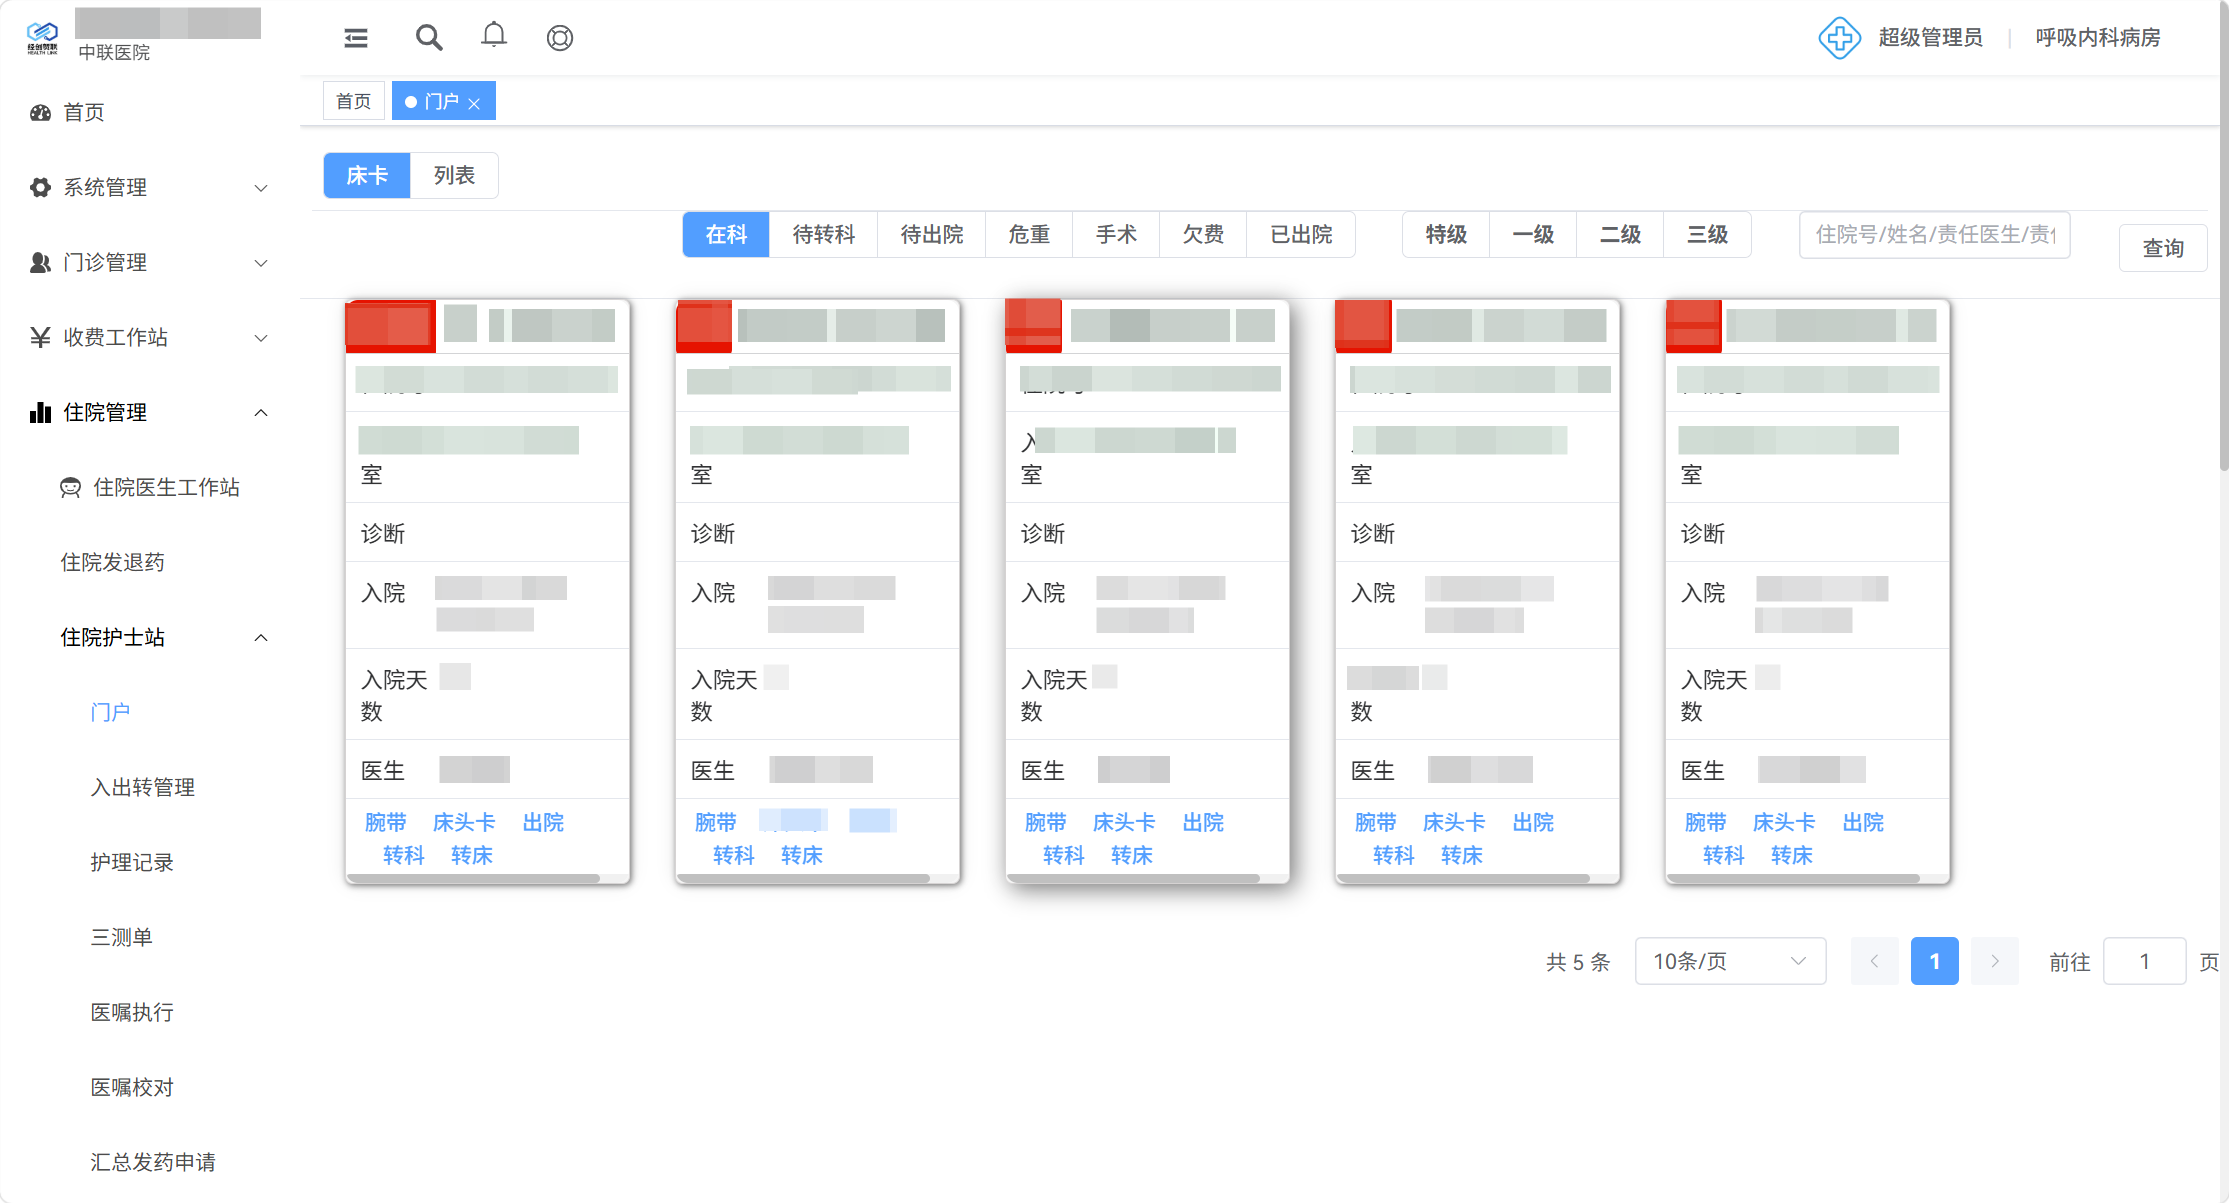Expand the 门诊管理 menu chevron
Screen dimensions: 2229x1203
[261, 263]
